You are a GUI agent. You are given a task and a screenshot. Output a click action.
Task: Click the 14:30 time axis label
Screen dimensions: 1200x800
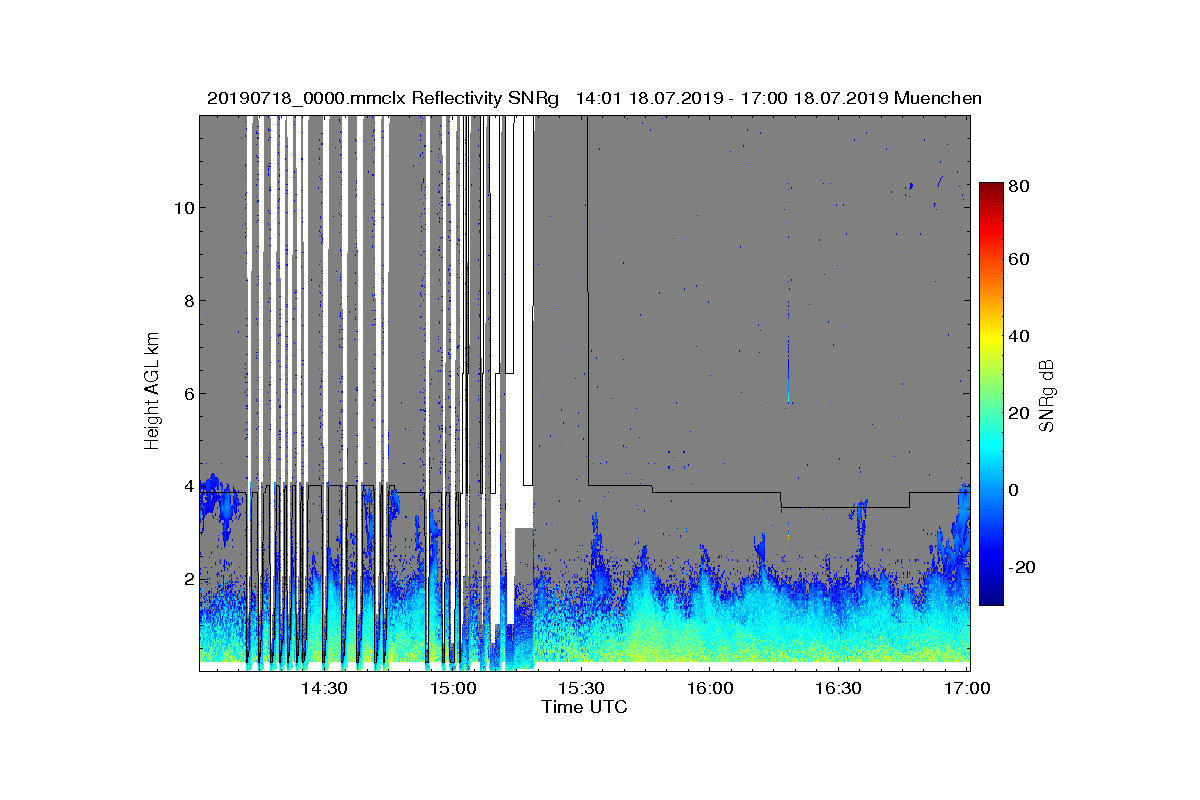[x=324, y=689]
